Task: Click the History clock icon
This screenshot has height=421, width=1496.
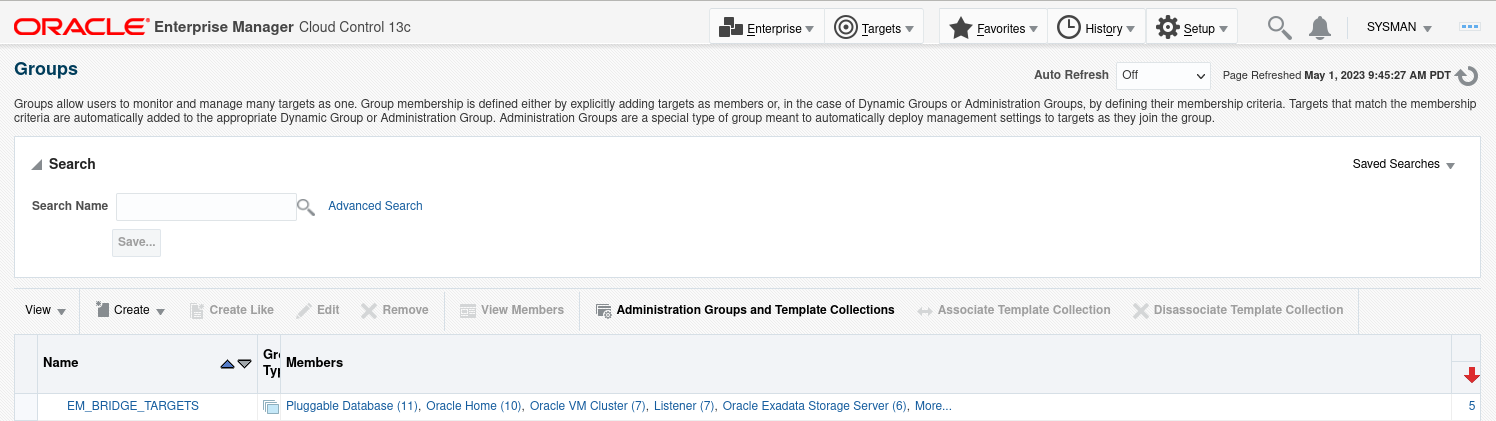Action: click(x=1069, y=28)
